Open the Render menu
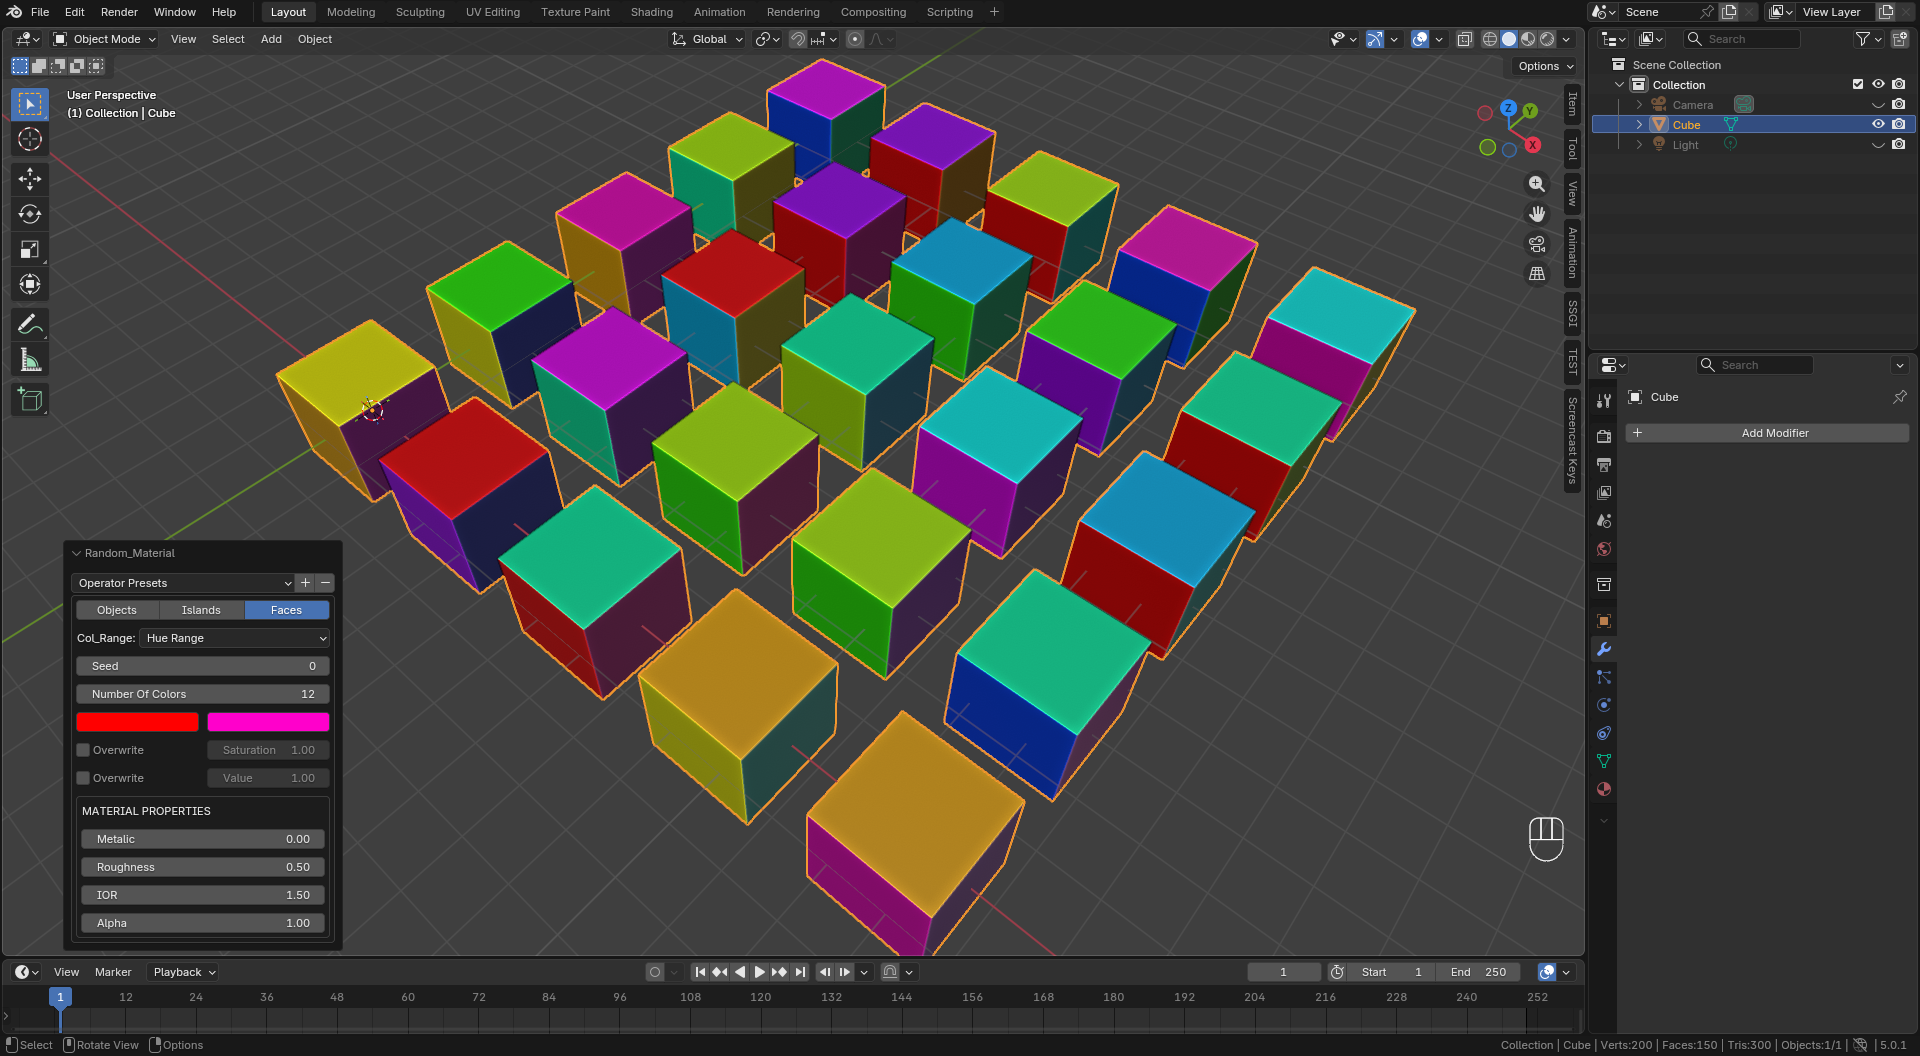 119,12
